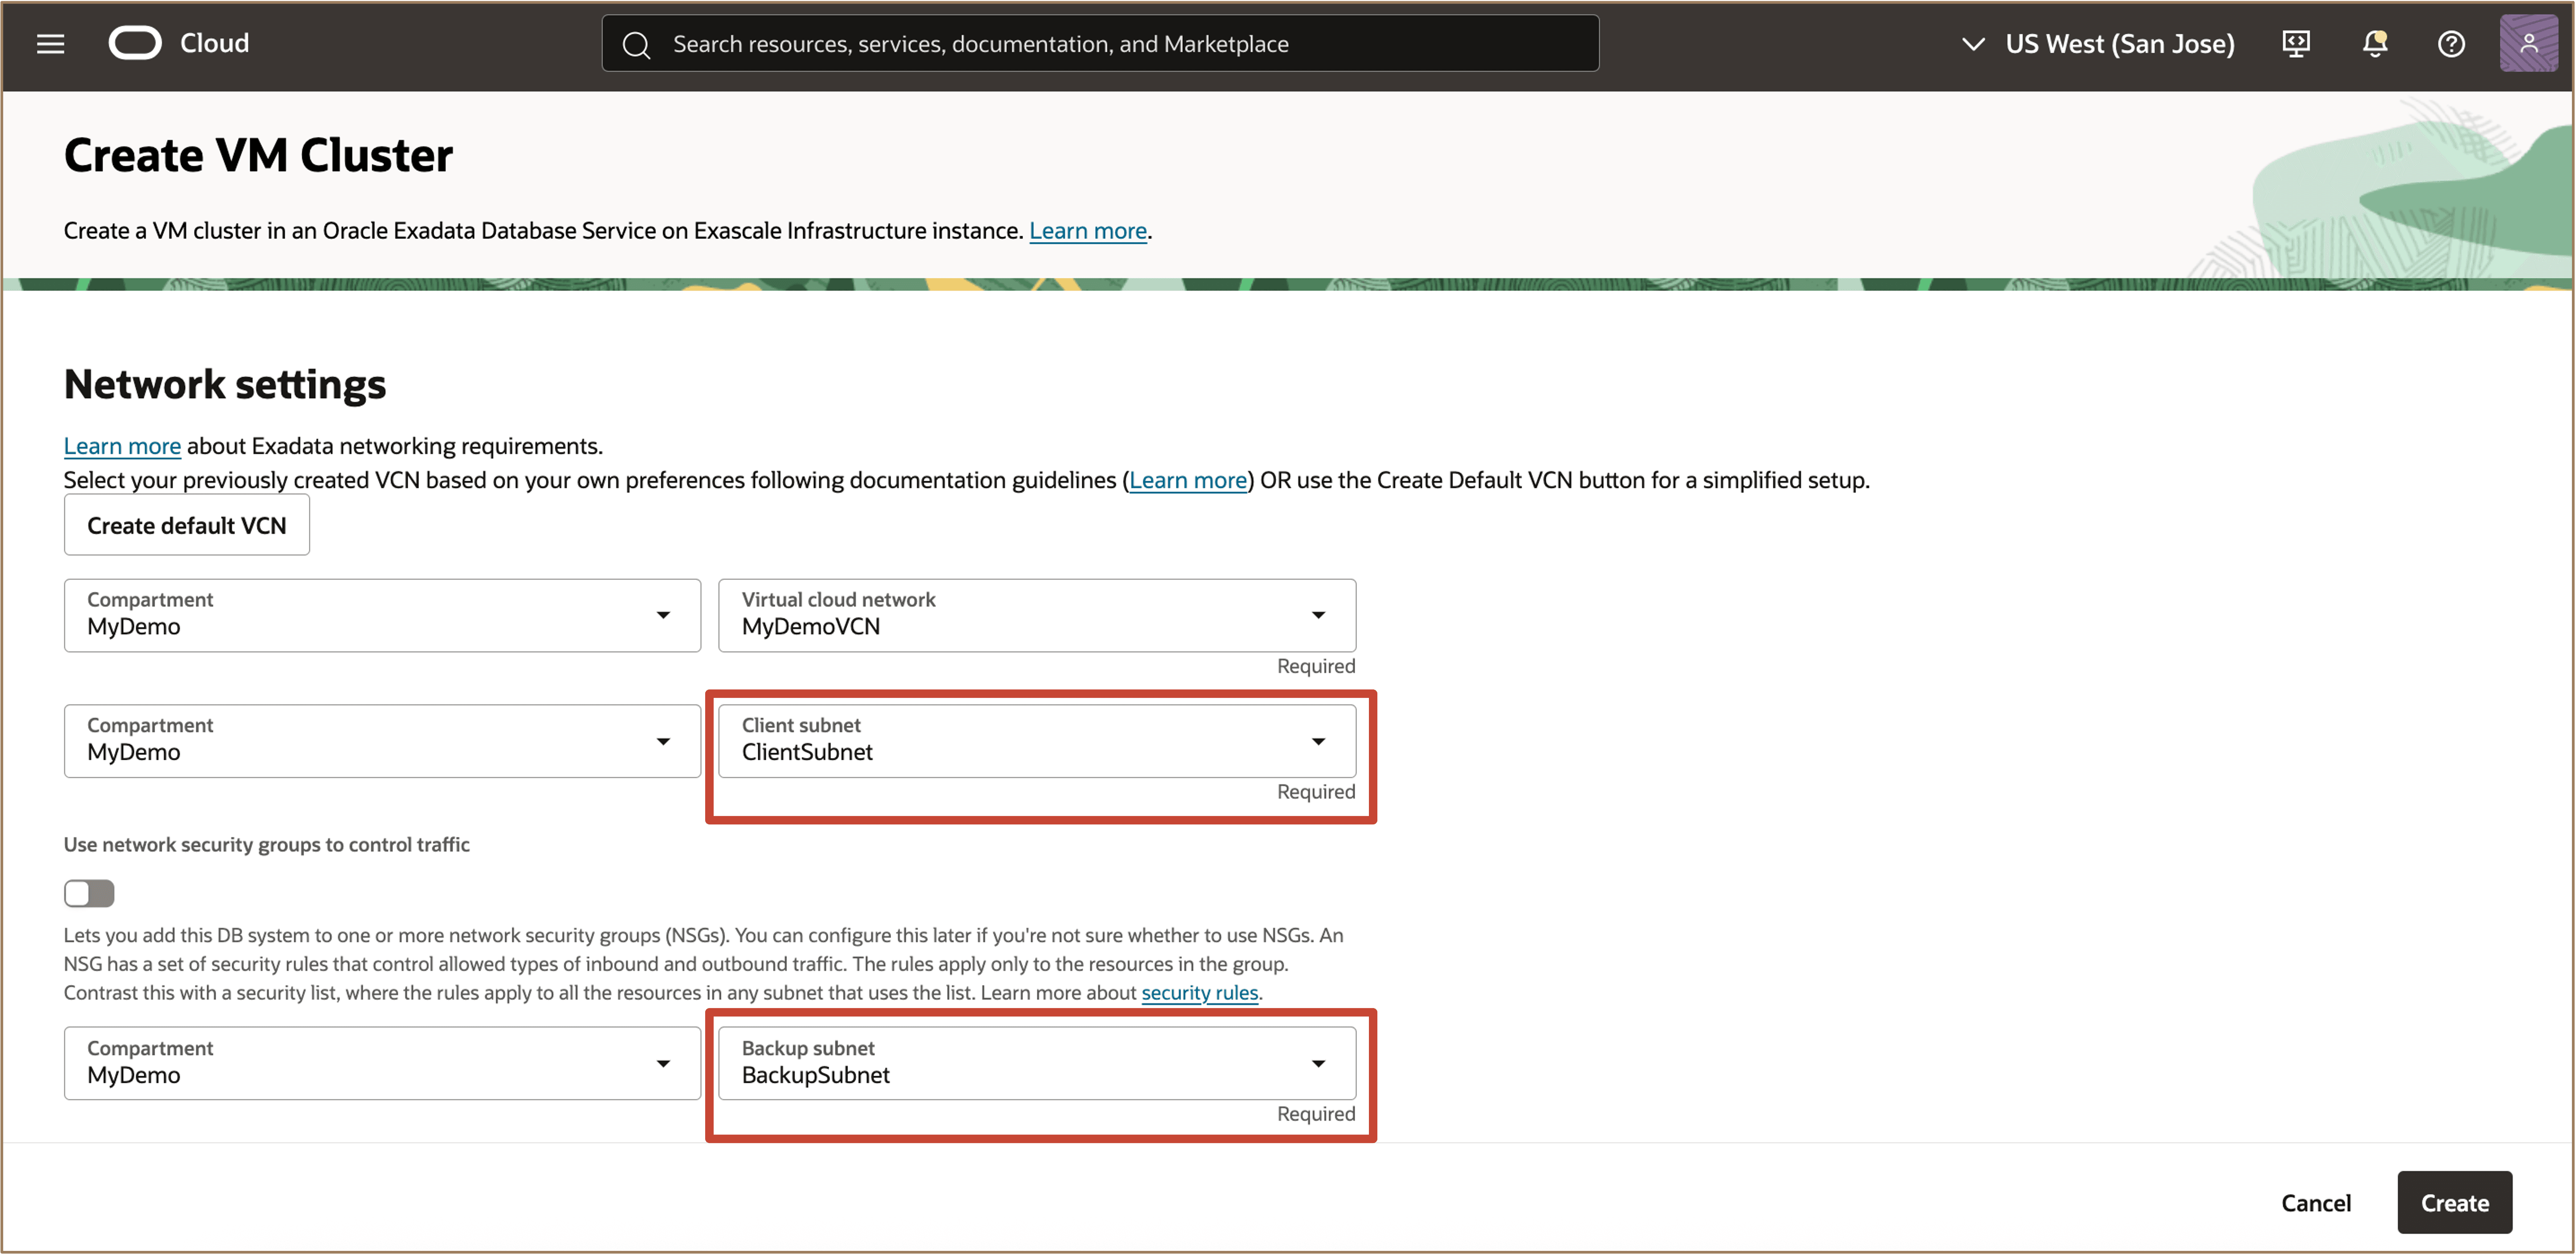Open the Client subnet dropdown

click(1320, 741)
